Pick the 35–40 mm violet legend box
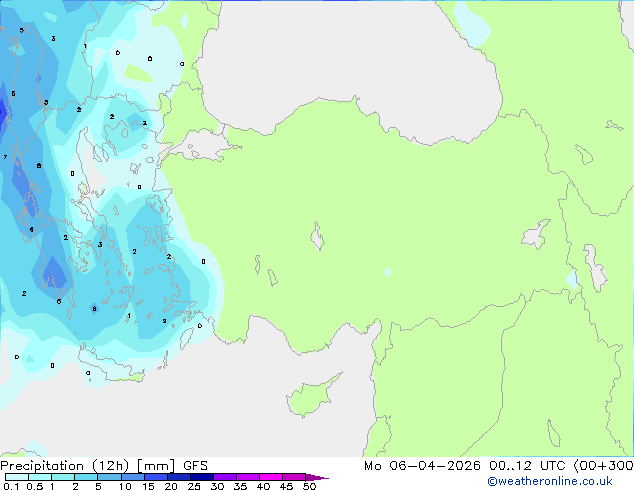 (x=247, y=477)
